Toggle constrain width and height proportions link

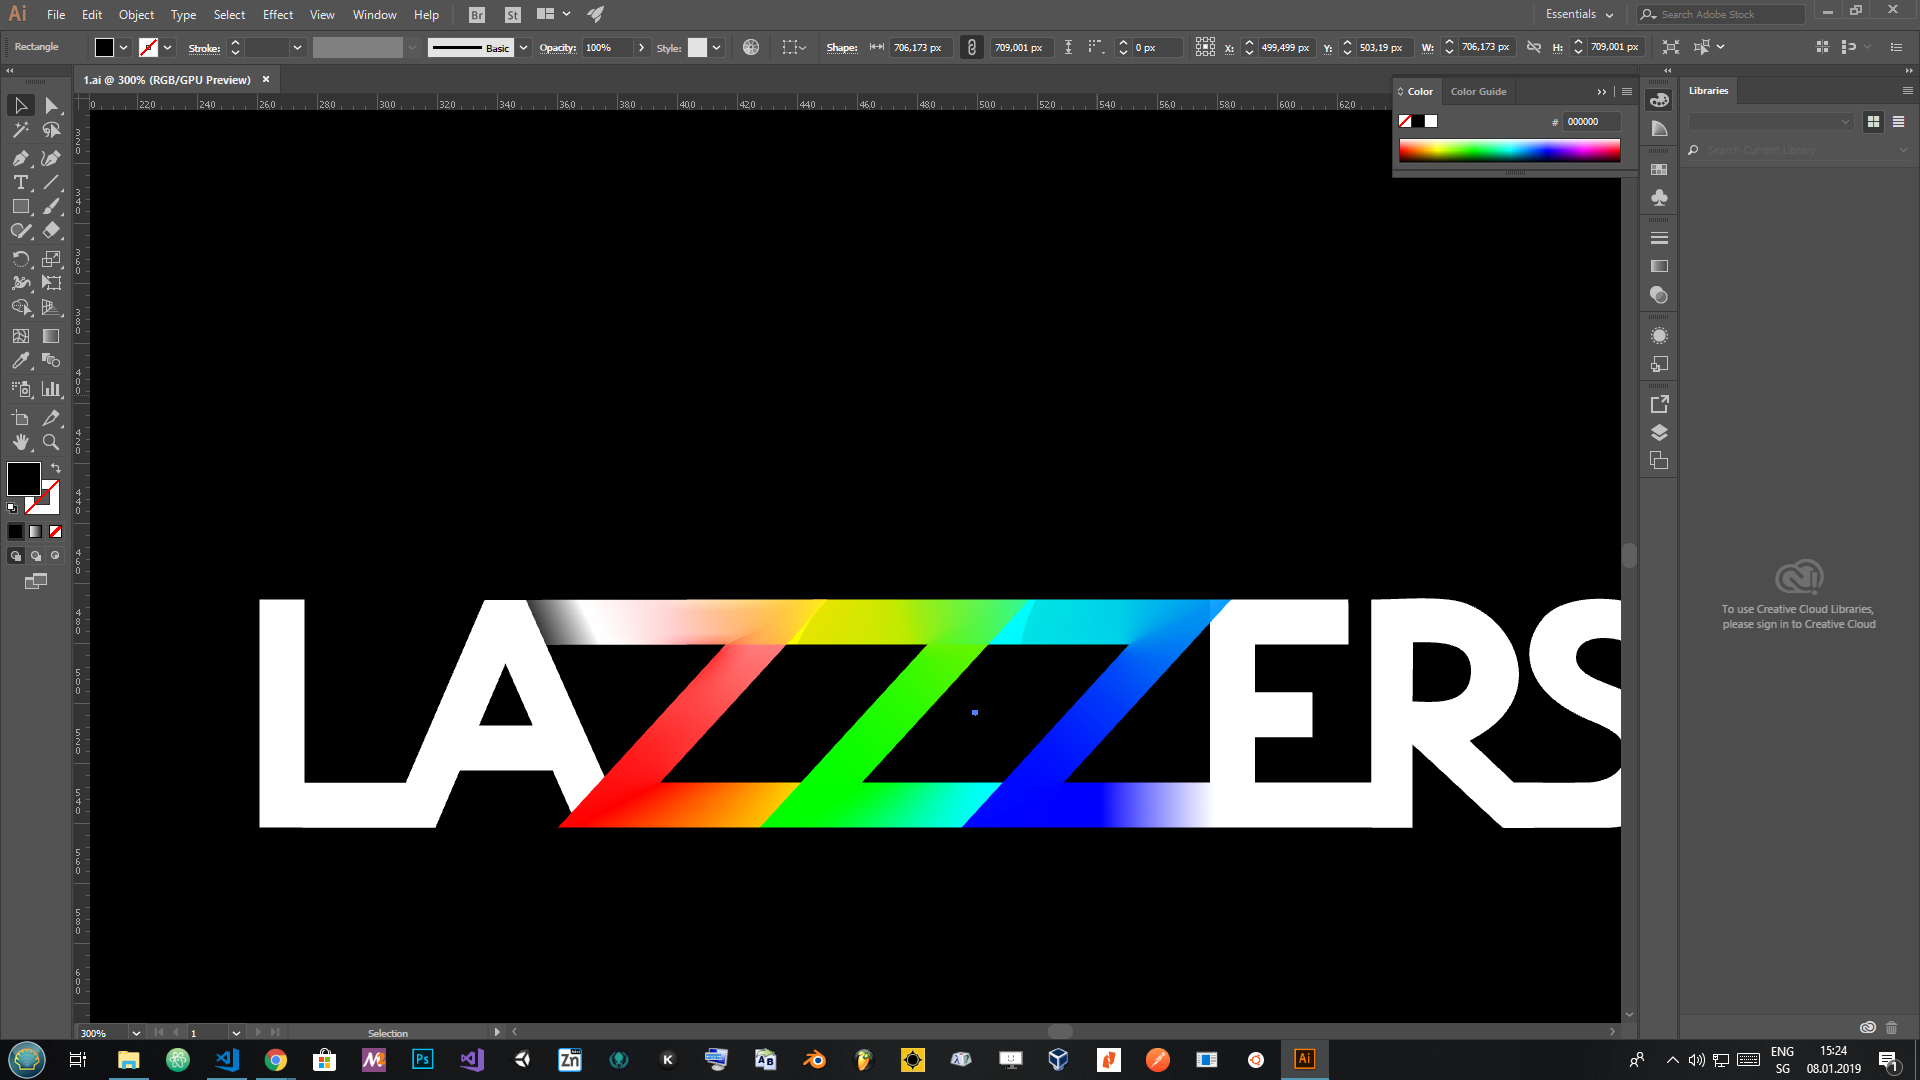(1533, 47)
